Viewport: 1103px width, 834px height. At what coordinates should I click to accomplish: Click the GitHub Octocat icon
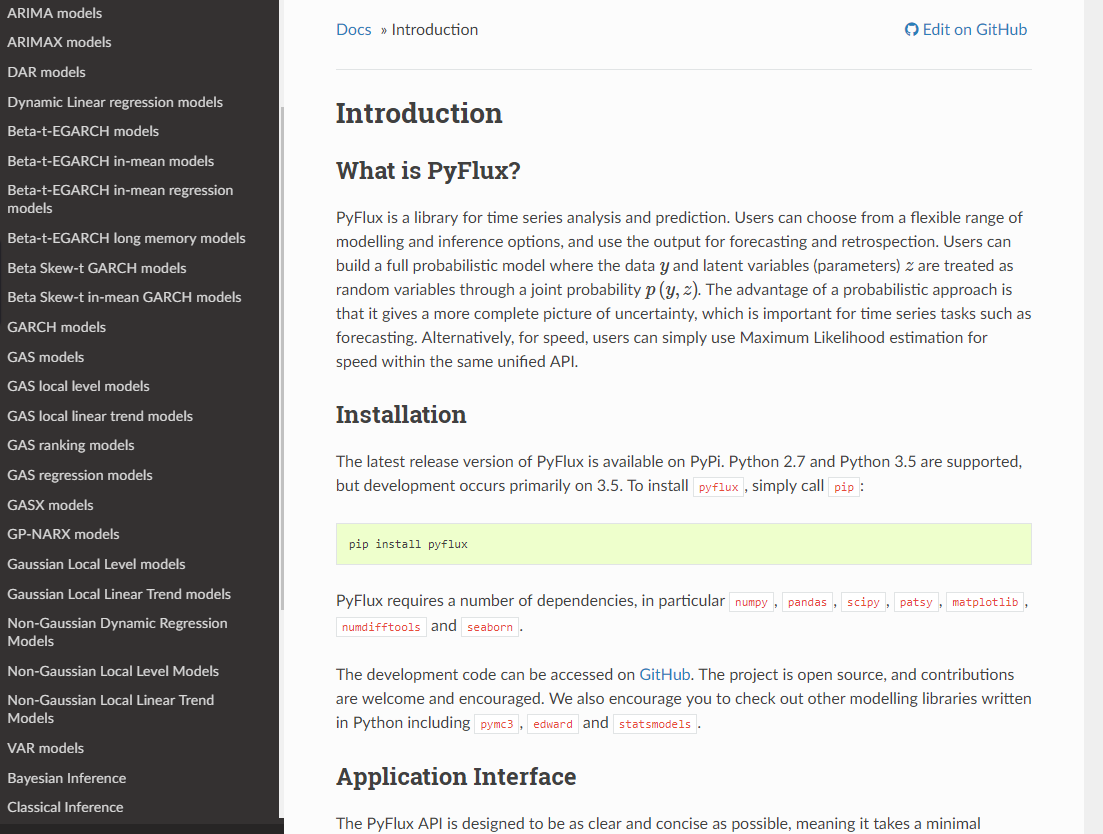[910, 29]
